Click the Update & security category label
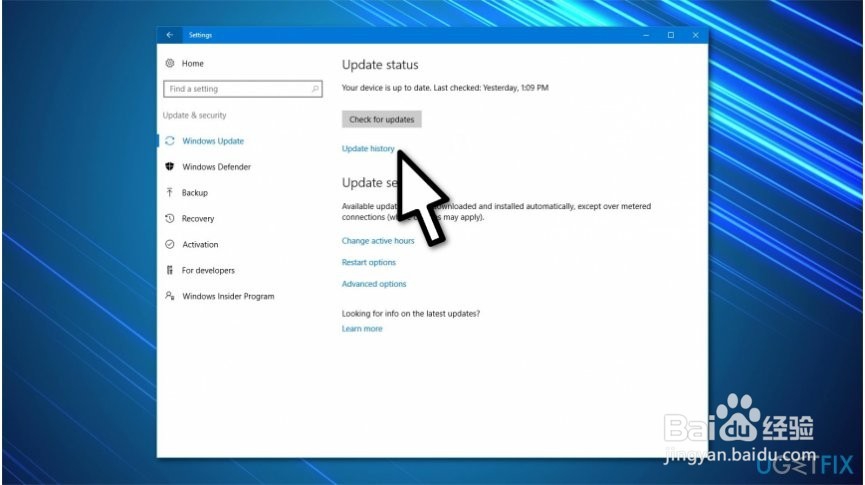Viewport: 865px width, 485px height. pos(194,115)
